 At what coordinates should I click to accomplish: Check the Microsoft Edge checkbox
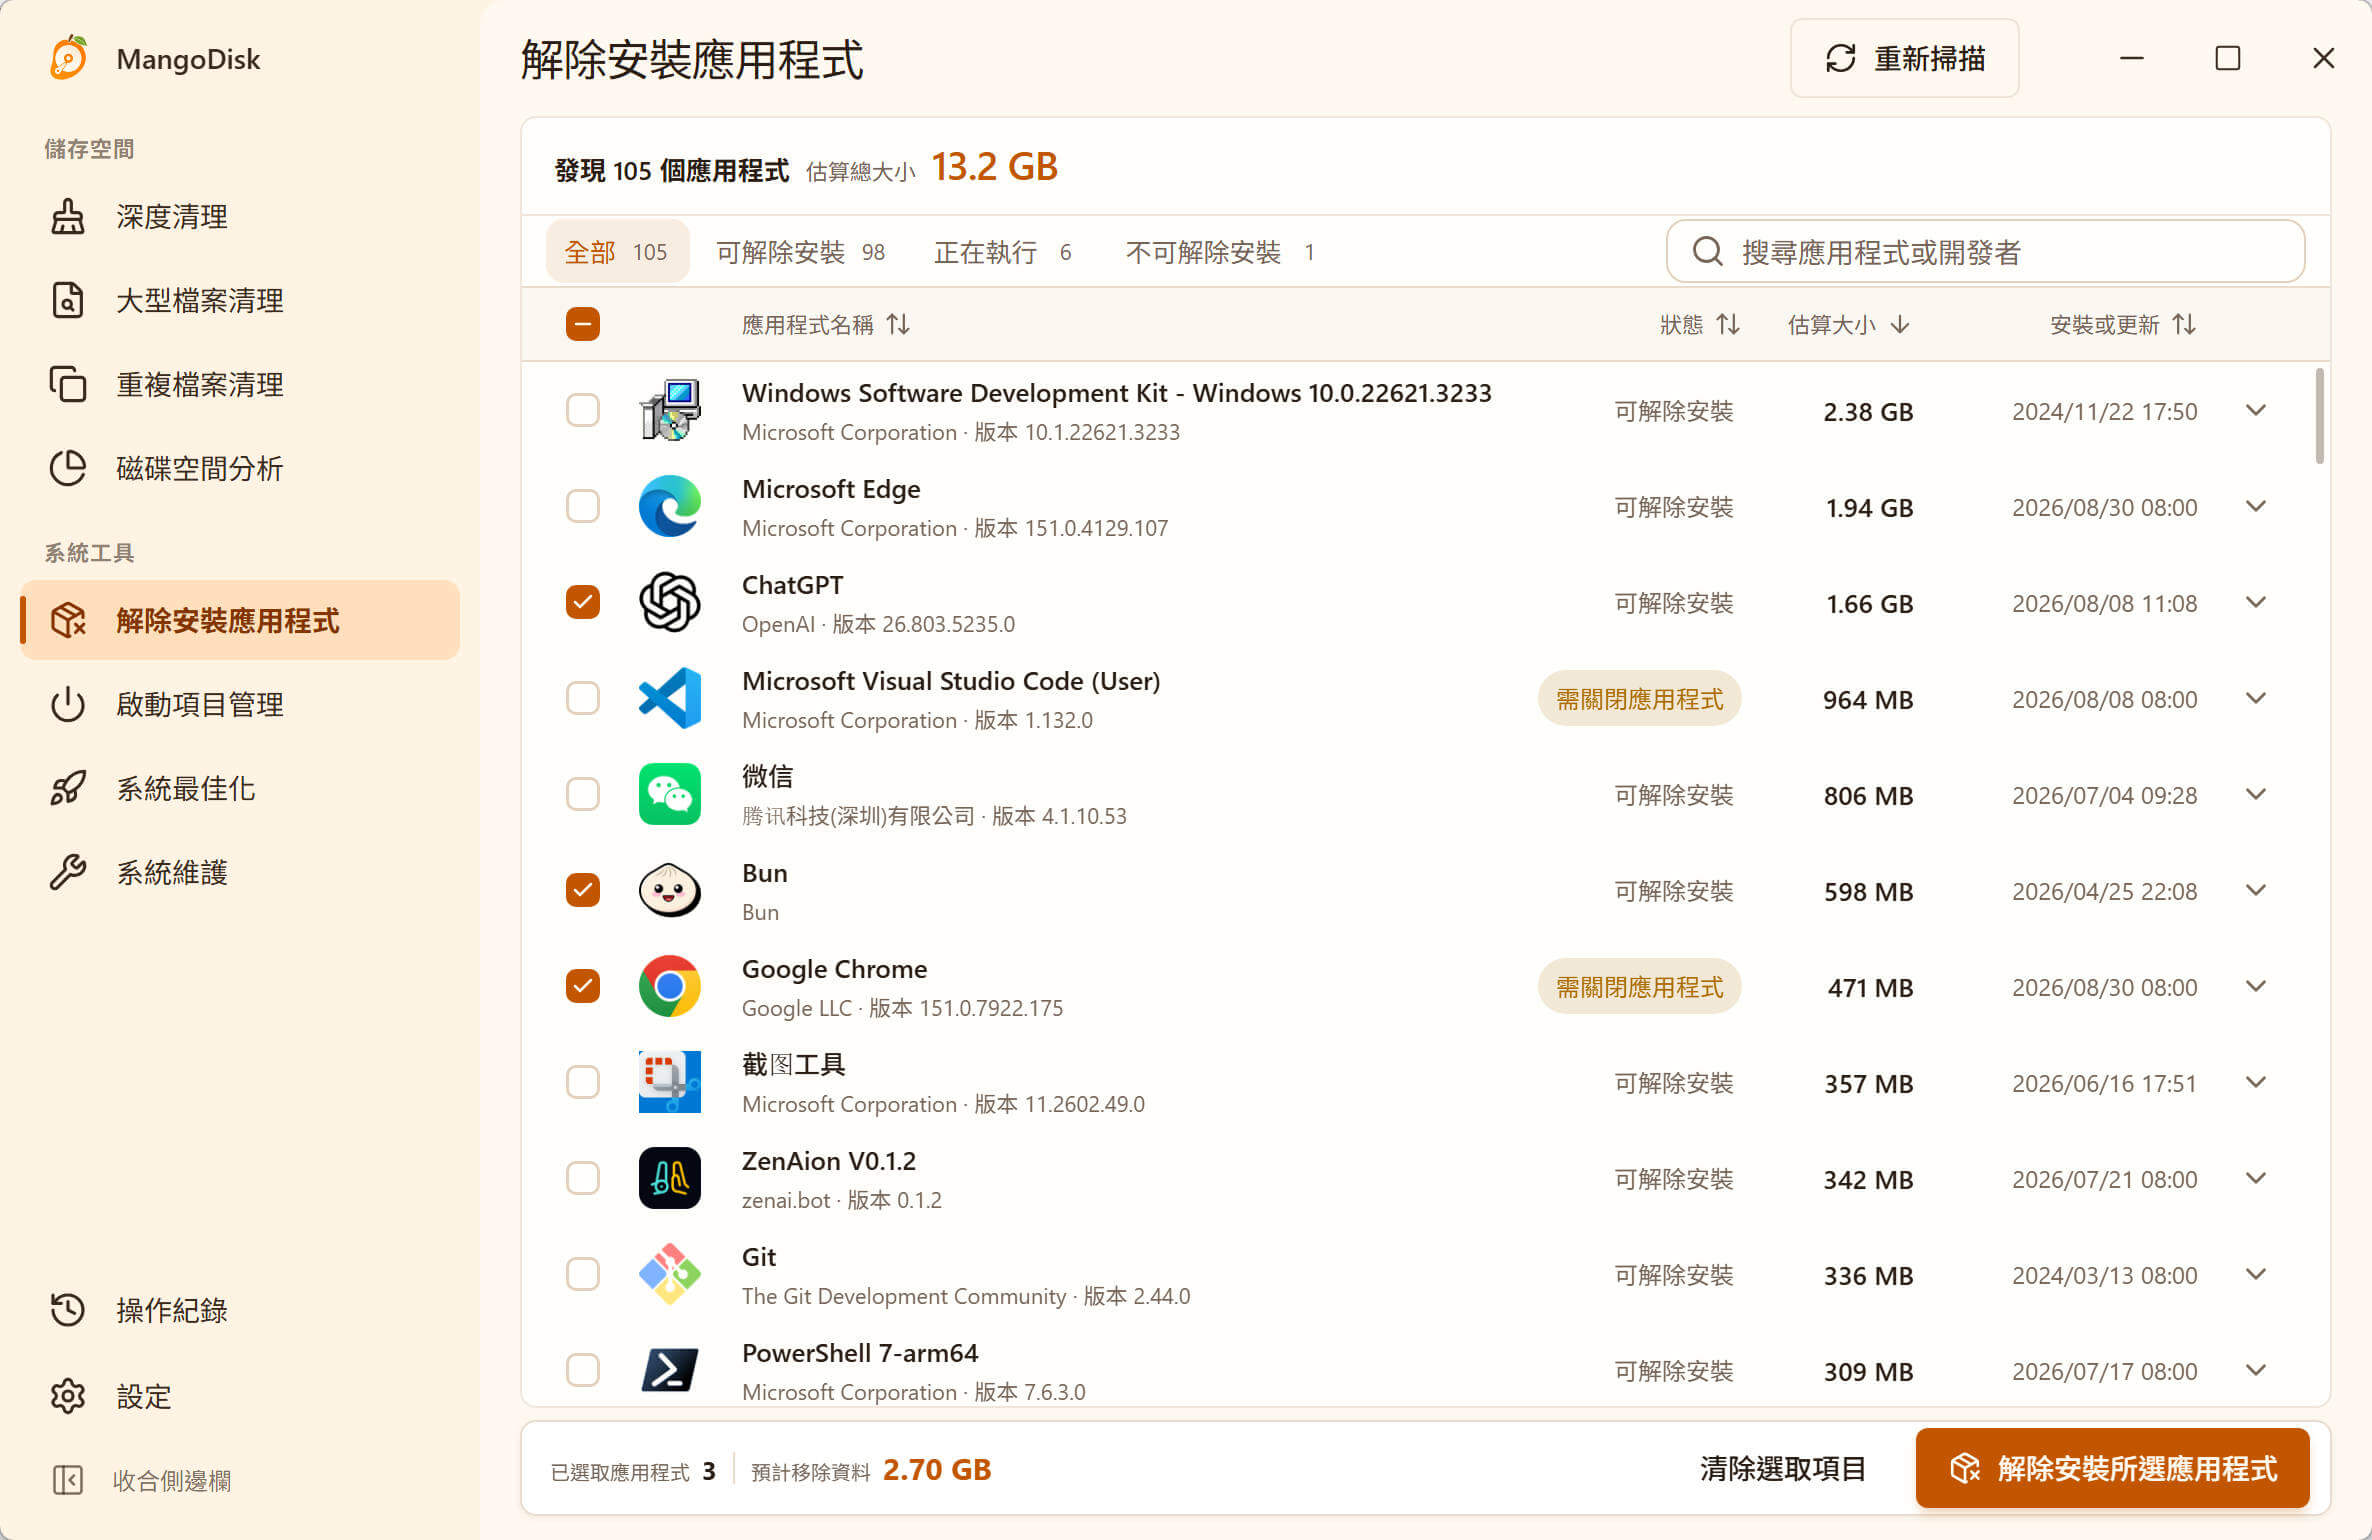583,506
